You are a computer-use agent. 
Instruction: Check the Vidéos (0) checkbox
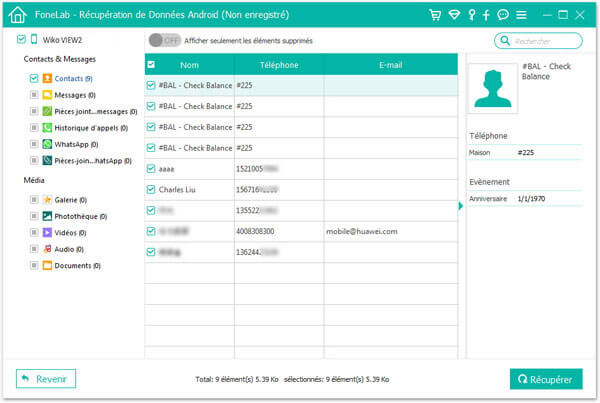click(x=34, y=232)
